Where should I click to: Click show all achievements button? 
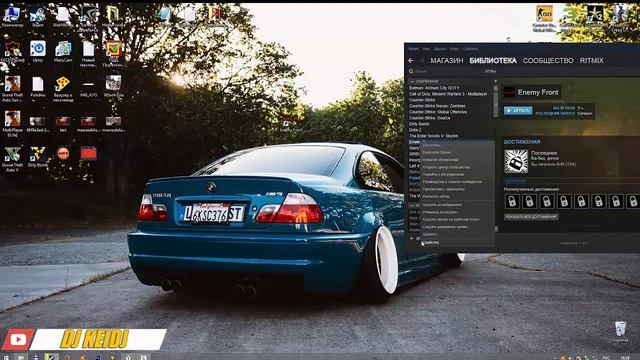(x=531, y=217)
